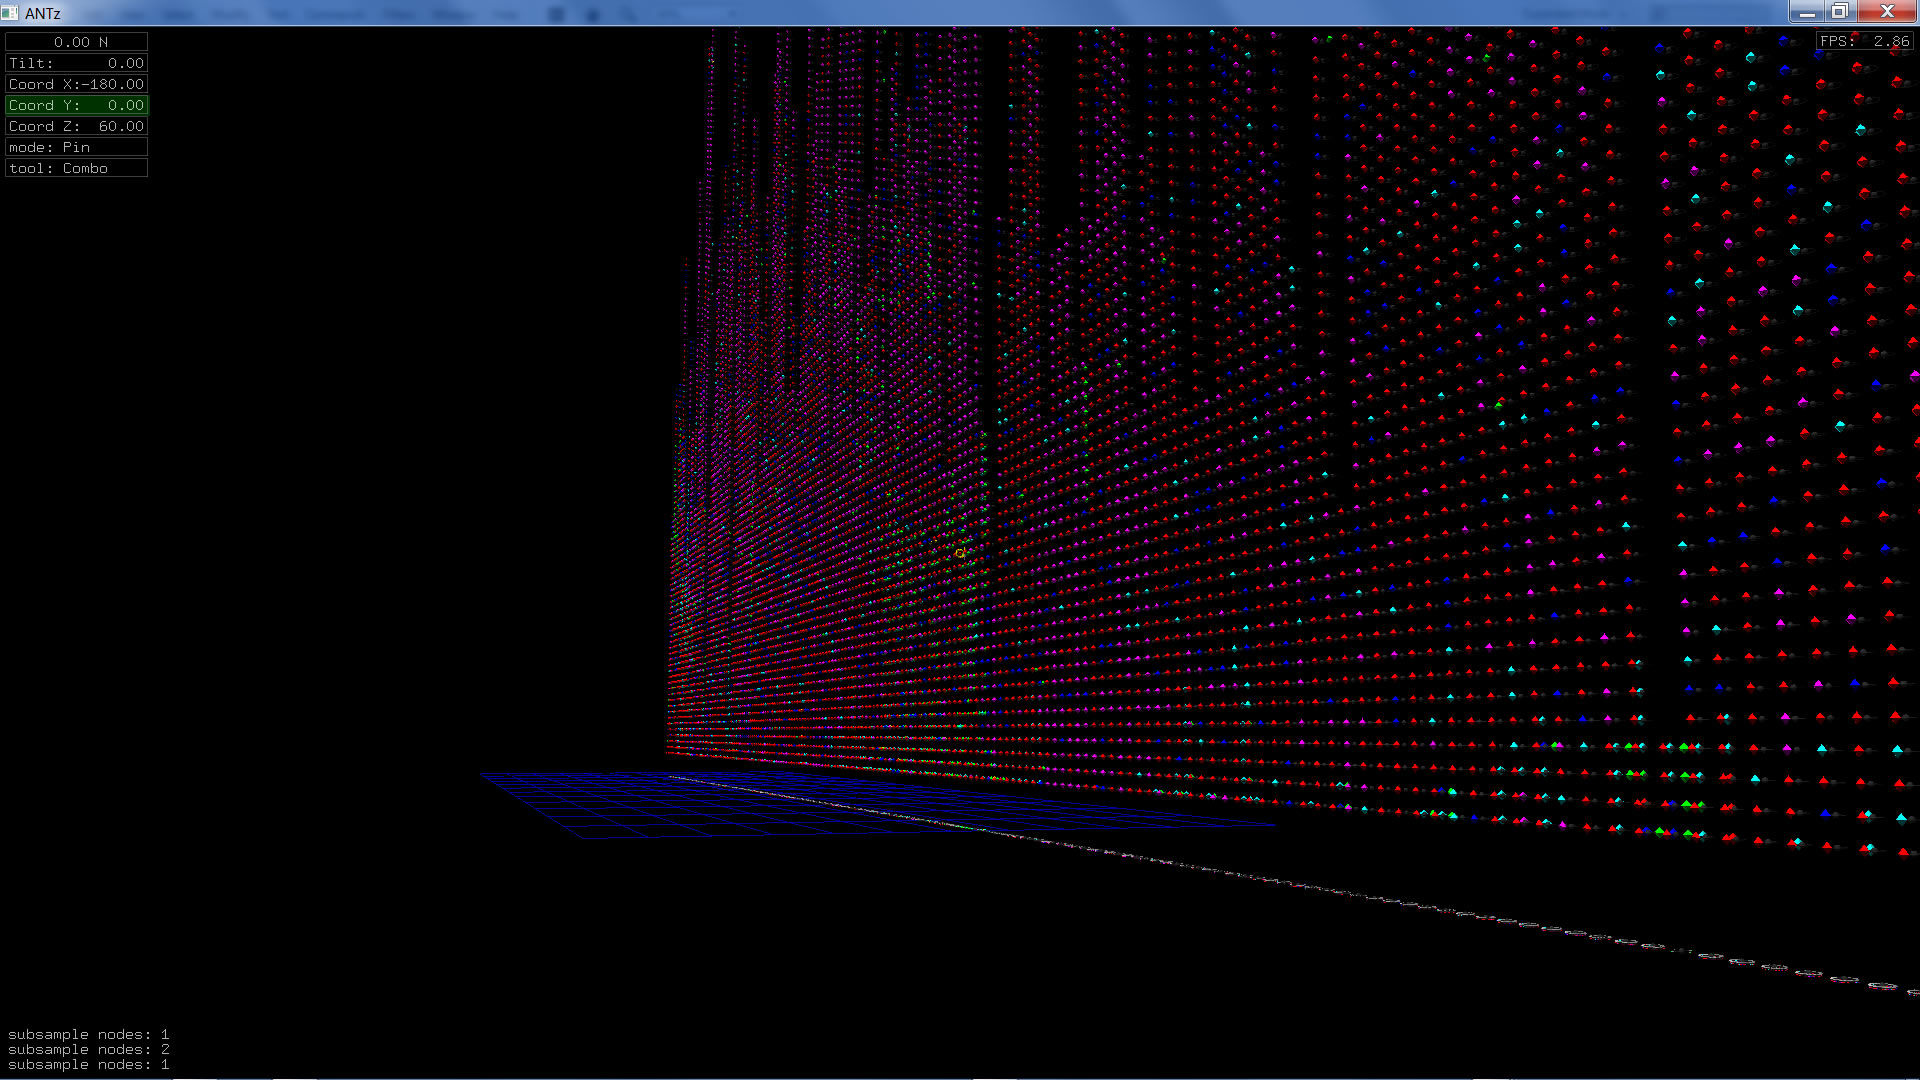Click the yellow-circled selected node marker

[960, 553]
